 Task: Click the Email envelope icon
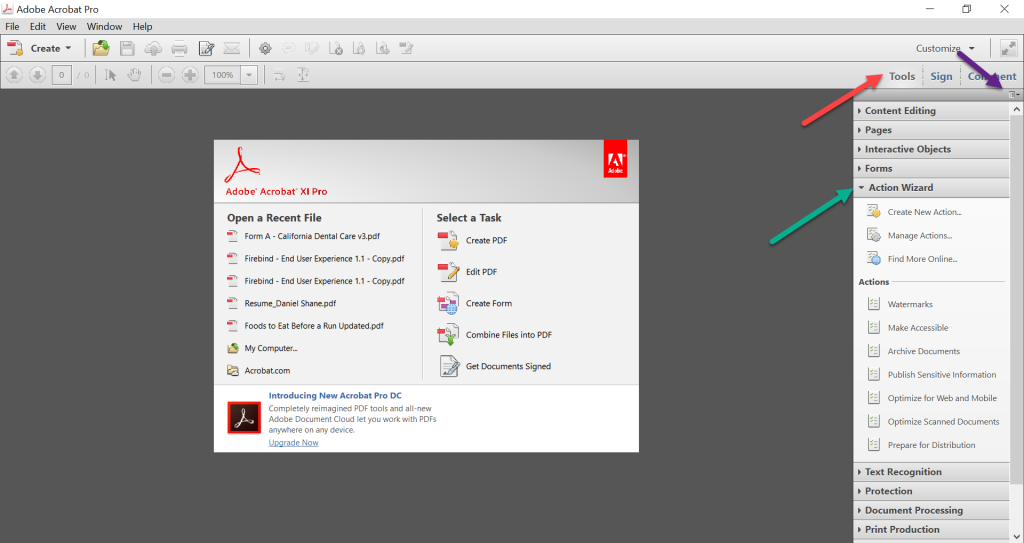pyautogui.click(x=232, y=48)
